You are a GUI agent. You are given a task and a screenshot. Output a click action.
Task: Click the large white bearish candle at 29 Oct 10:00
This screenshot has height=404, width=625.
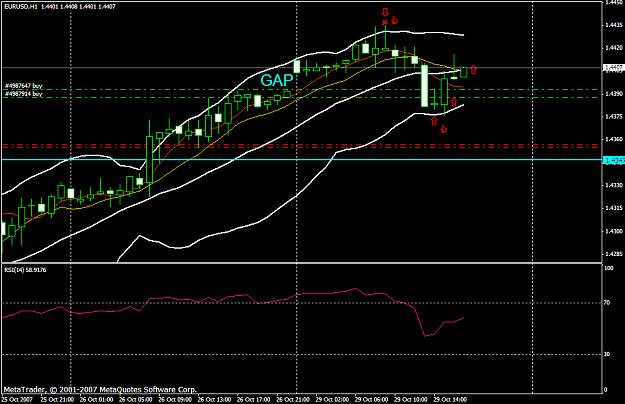coord(425,86)
